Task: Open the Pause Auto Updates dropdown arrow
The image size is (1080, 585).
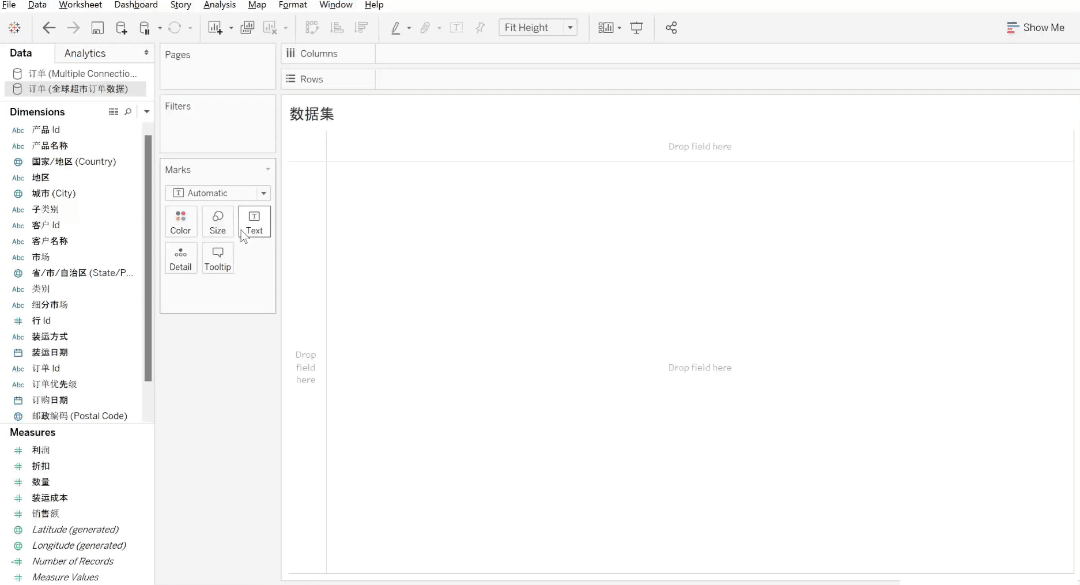Action: [x=159, y=28]
